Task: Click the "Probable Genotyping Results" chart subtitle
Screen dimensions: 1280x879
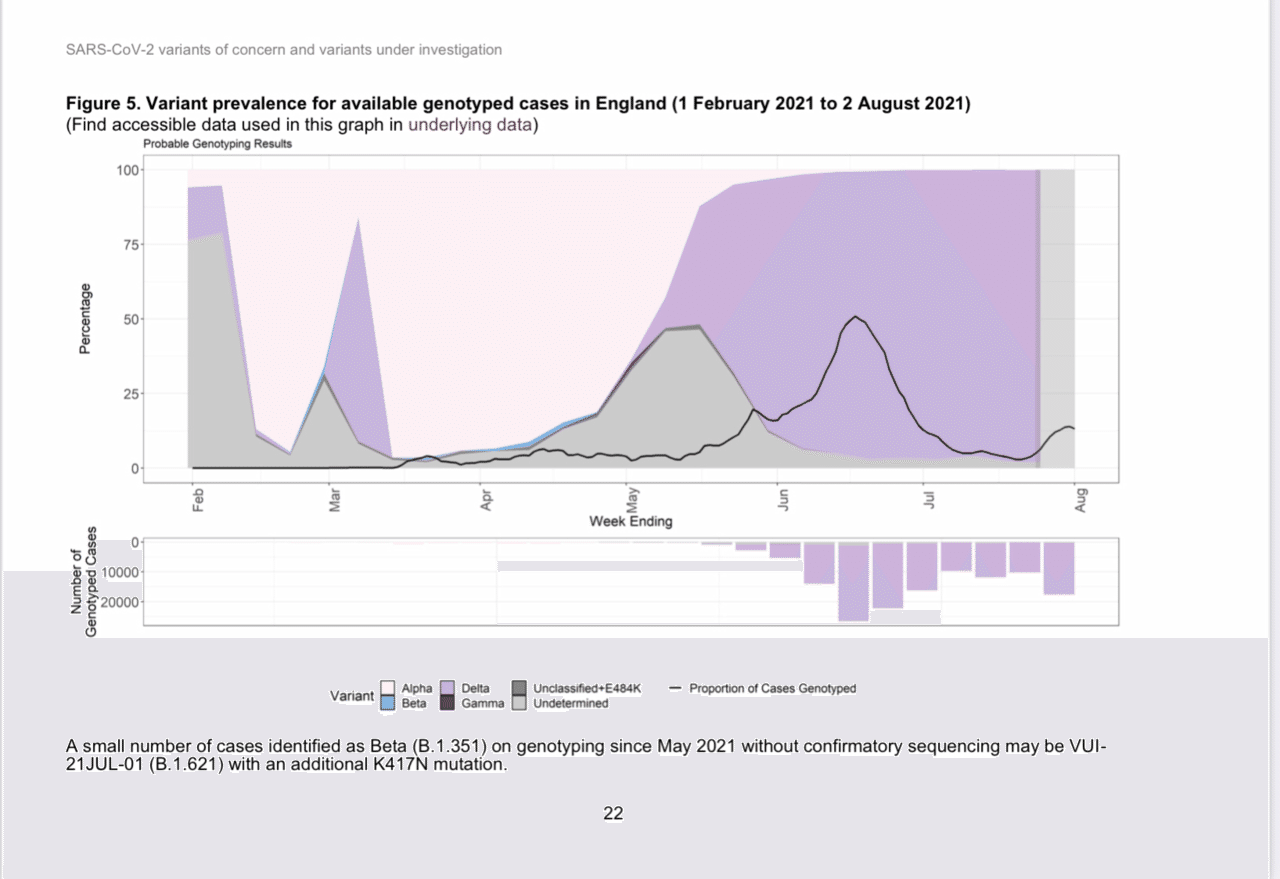Action: point(218,145)
